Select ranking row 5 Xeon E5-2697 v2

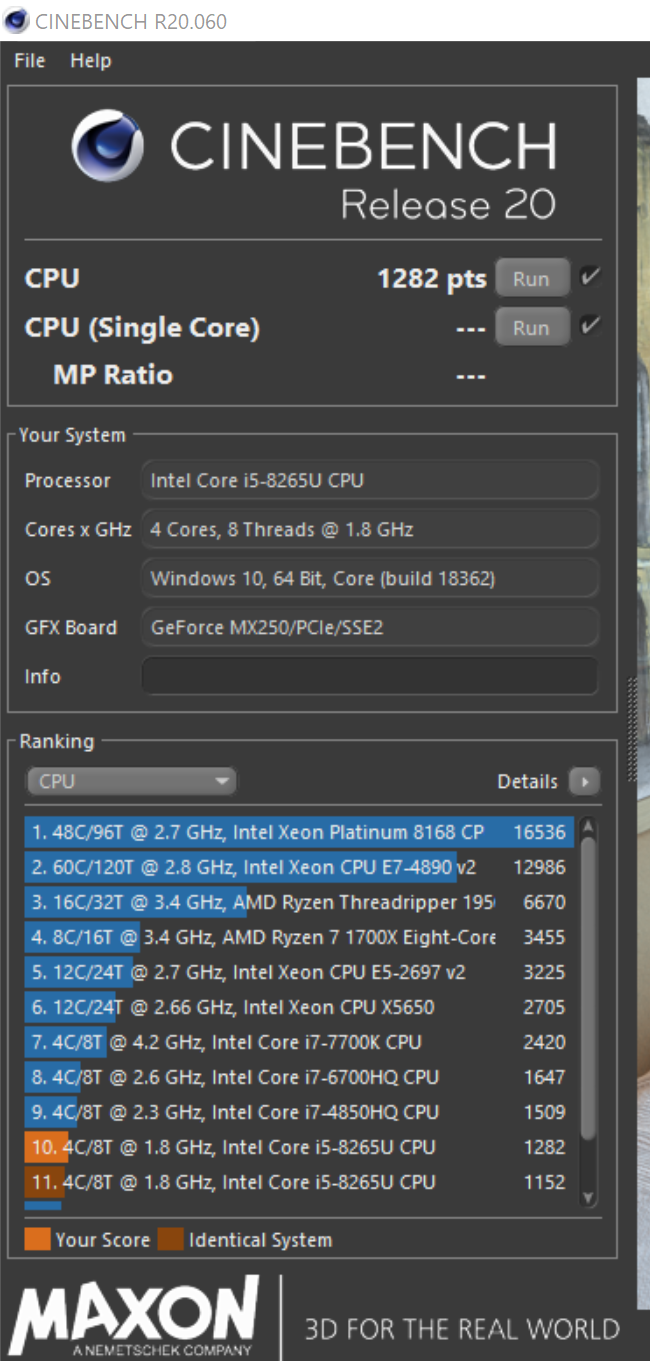[300, 972]
